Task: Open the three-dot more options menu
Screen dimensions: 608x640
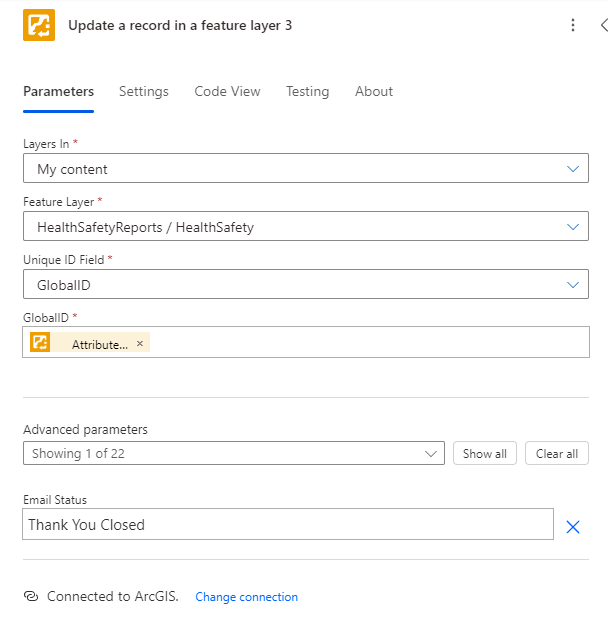Action: click(x=573, y=25)
